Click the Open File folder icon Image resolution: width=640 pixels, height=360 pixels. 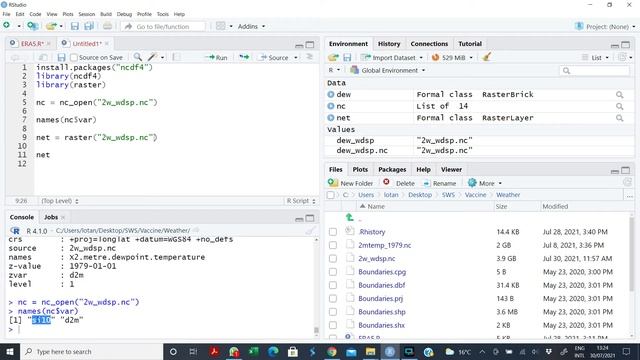pos(51,26)
